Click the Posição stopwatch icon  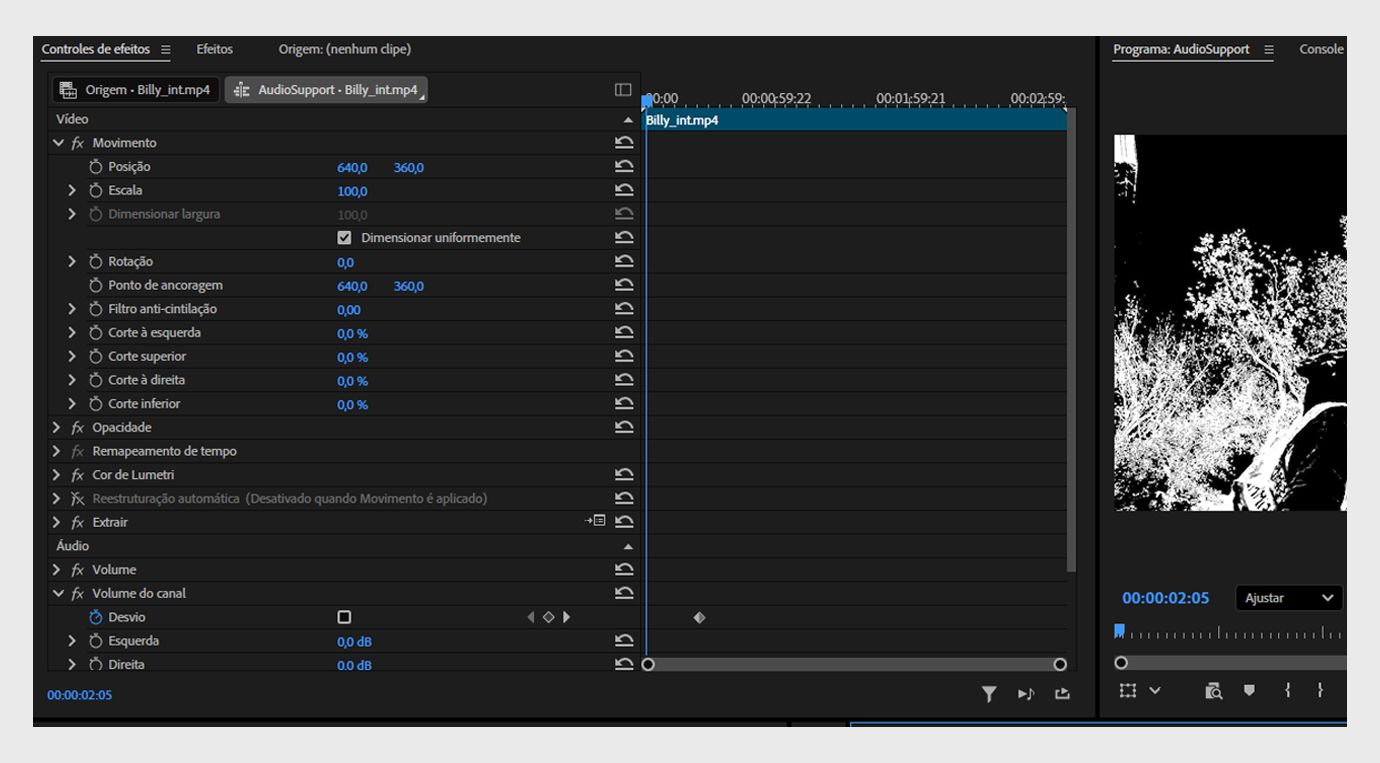(x=96, y=167)
